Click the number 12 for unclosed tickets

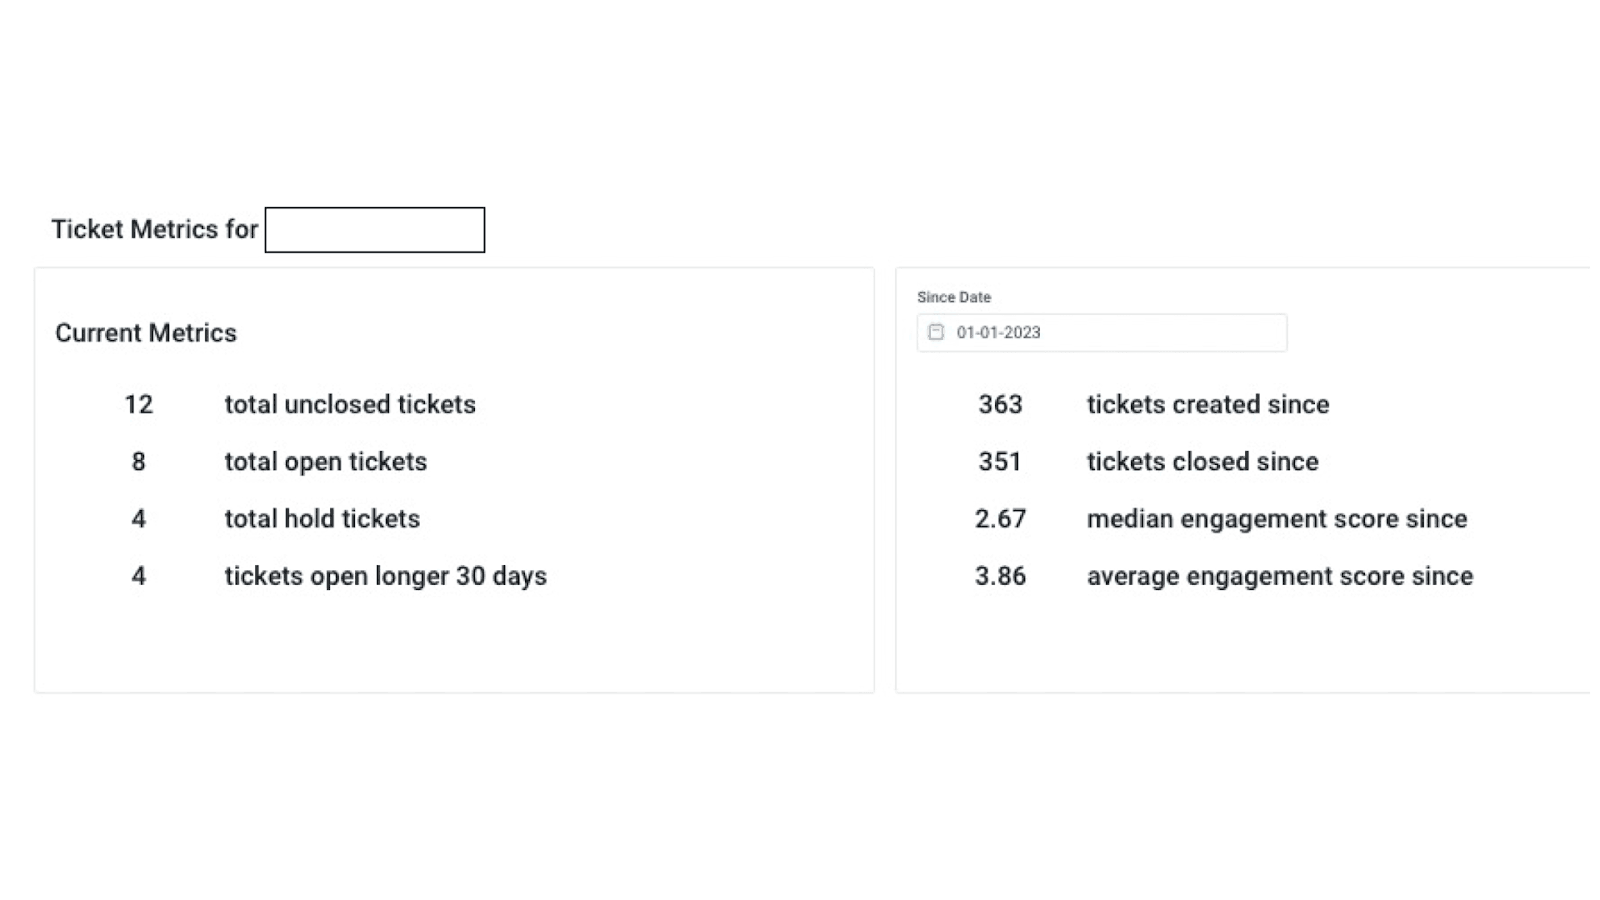138,404
